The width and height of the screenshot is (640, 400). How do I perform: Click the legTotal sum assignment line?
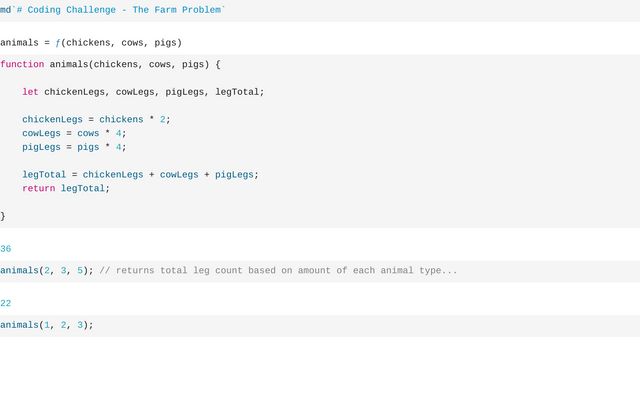pyautogui.click(x=140, y=174)
